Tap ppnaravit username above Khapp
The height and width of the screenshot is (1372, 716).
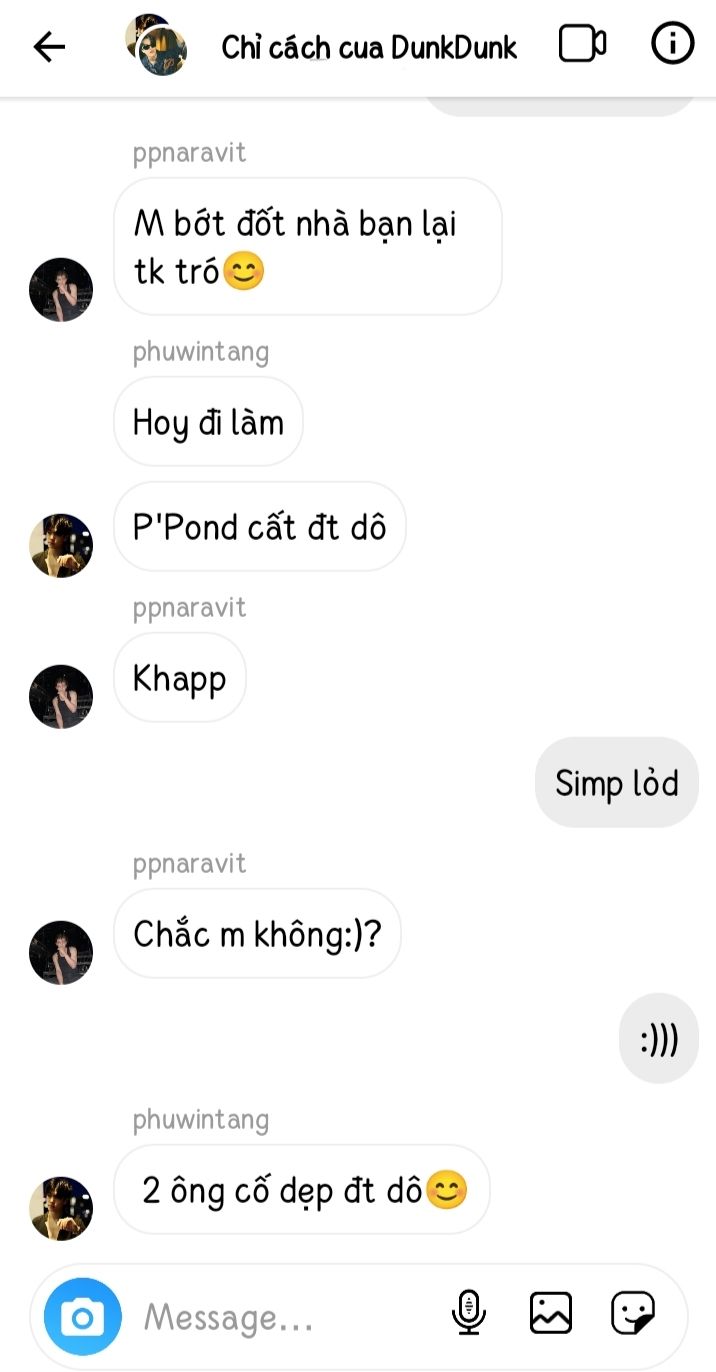tap(189, 608)
